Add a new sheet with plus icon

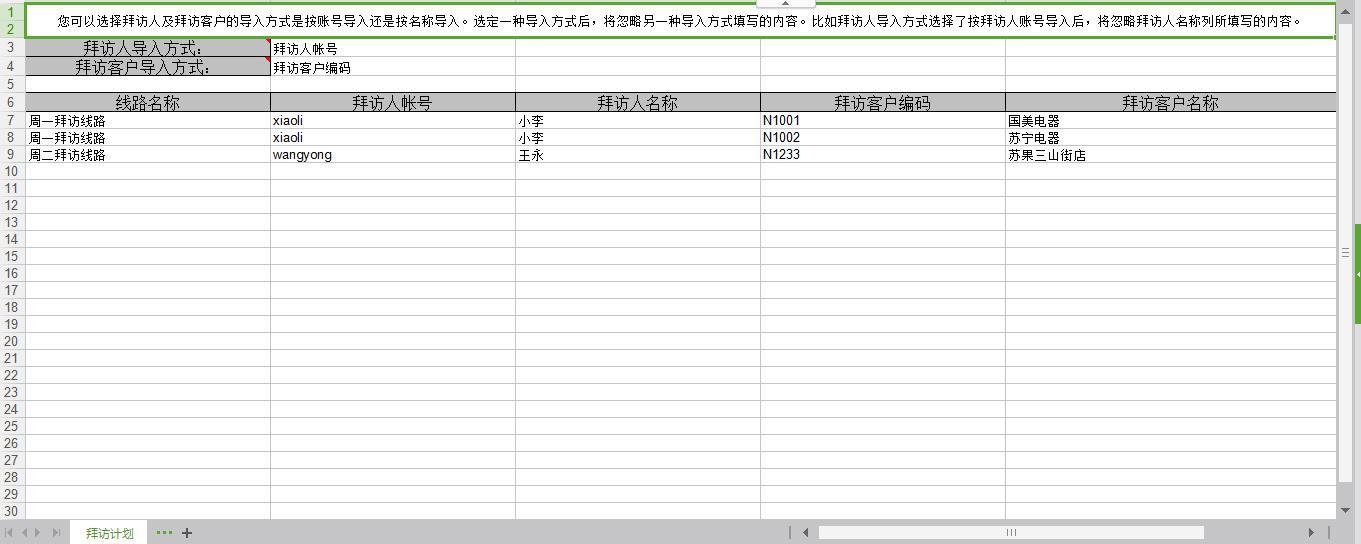pyautogui.click(x=187, y=533)
